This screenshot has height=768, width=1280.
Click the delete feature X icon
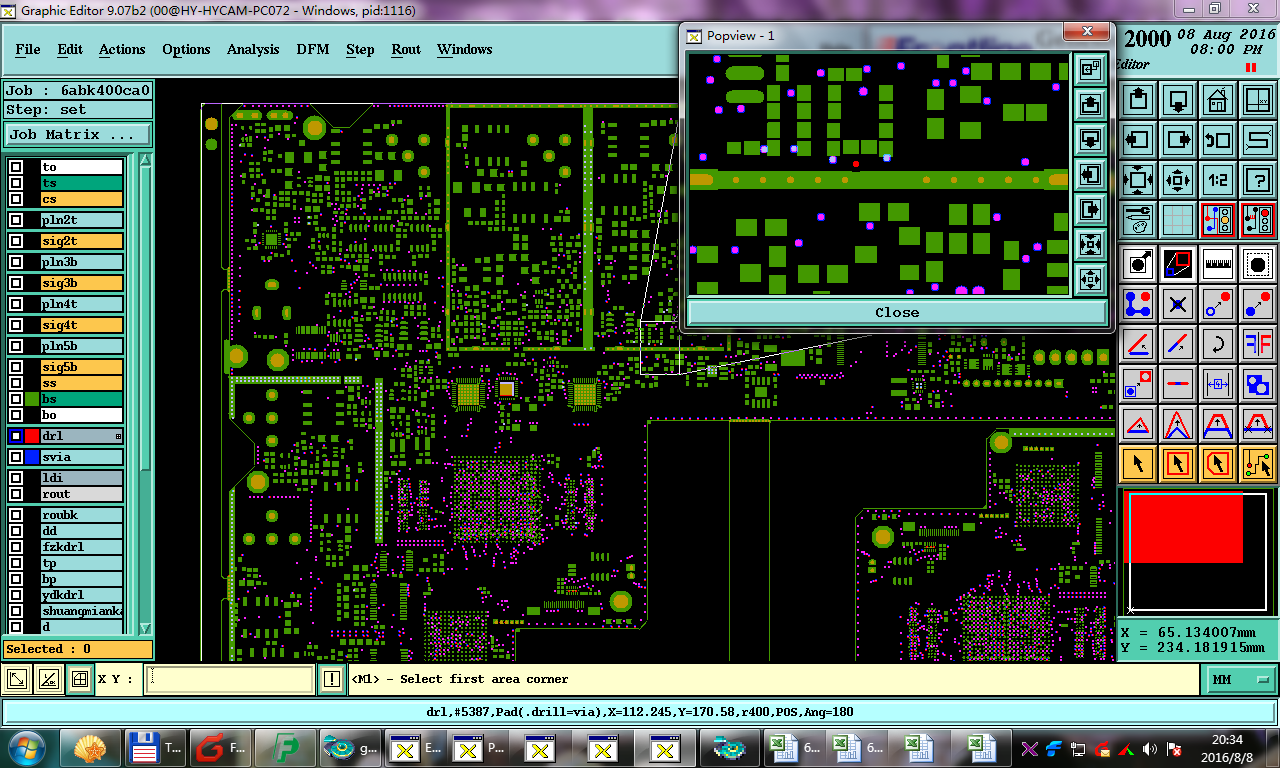coord(1178,304)
